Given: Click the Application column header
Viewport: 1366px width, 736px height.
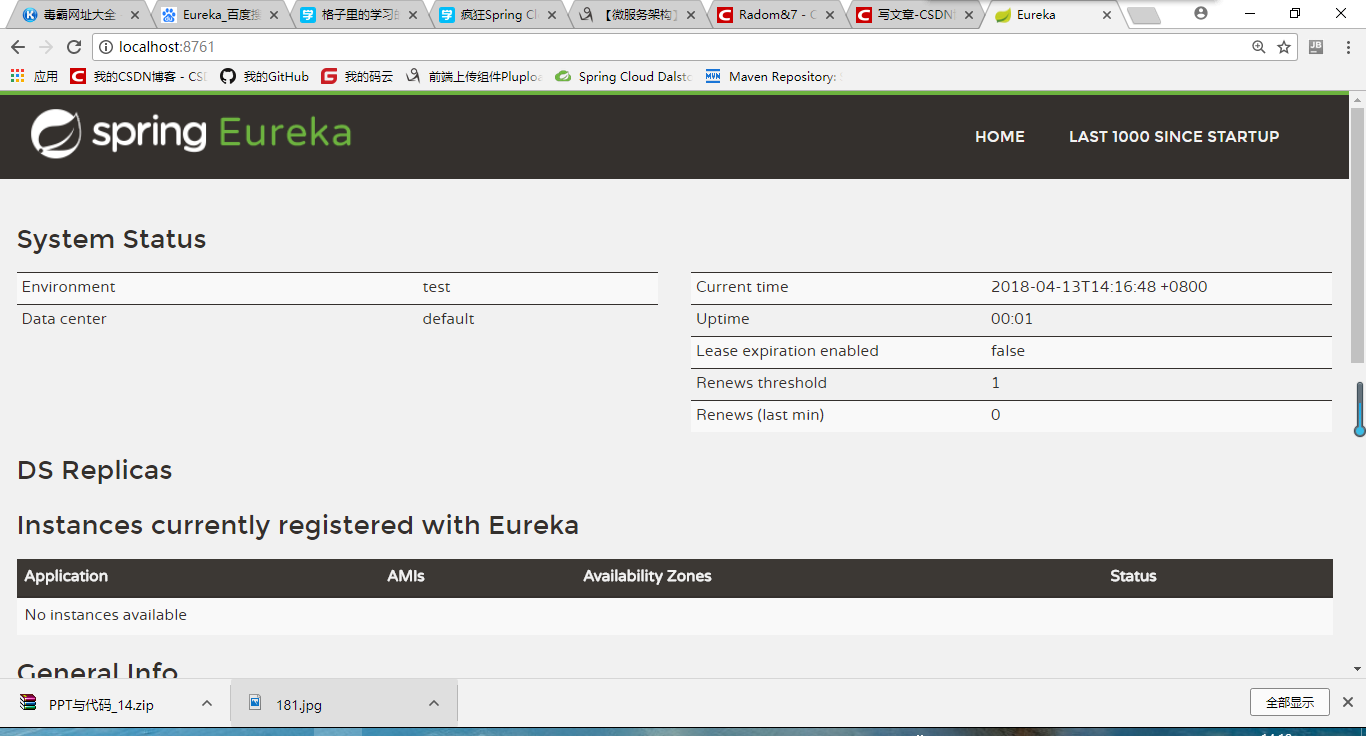Looking at the screenshot, I should pyautogui.click(x=66, y=576).
